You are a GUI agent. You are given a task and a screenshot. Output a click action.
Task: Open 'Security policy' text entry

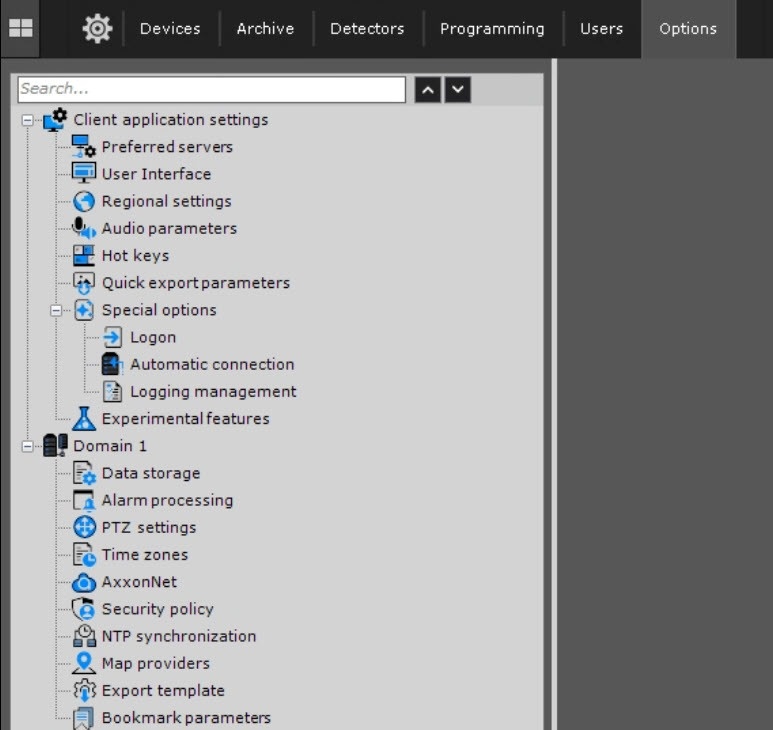pos(157,610)
